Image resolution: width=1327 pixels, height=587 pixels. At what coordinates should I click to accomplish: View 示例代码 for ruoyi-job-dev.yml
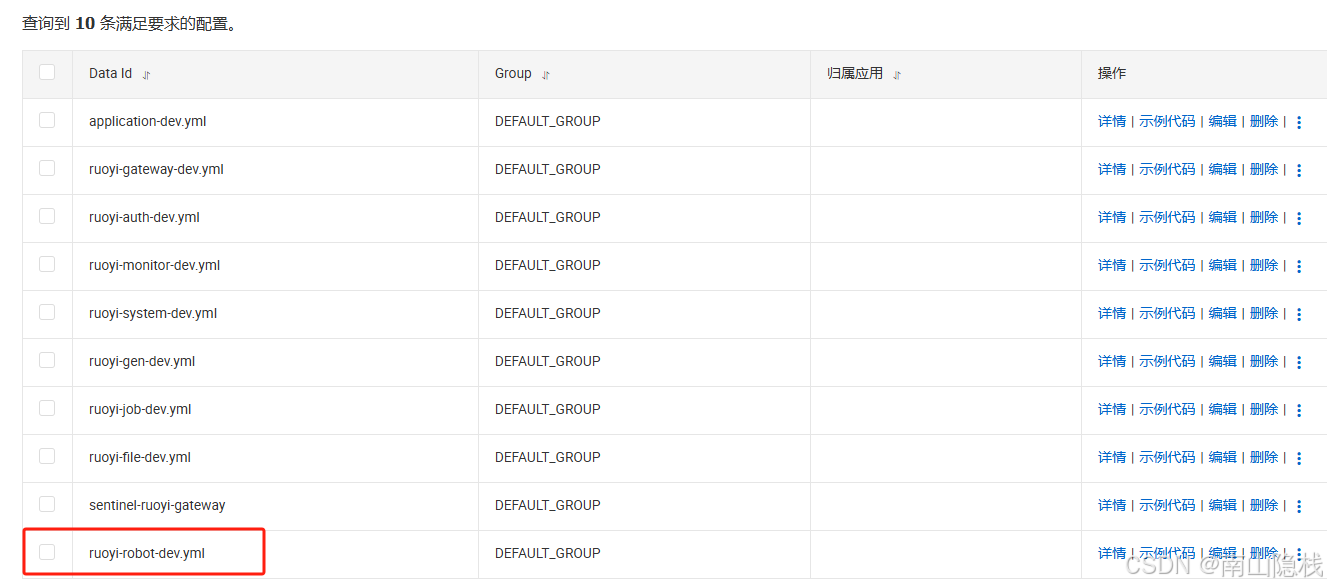[x=1167, y=409]
